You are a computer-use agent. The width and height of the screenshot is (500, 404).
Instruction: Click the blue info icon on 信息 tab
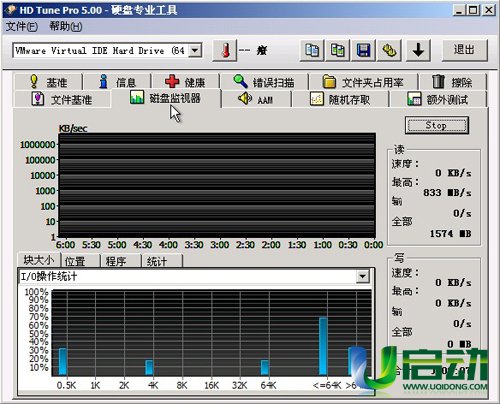tap(104, 81)
